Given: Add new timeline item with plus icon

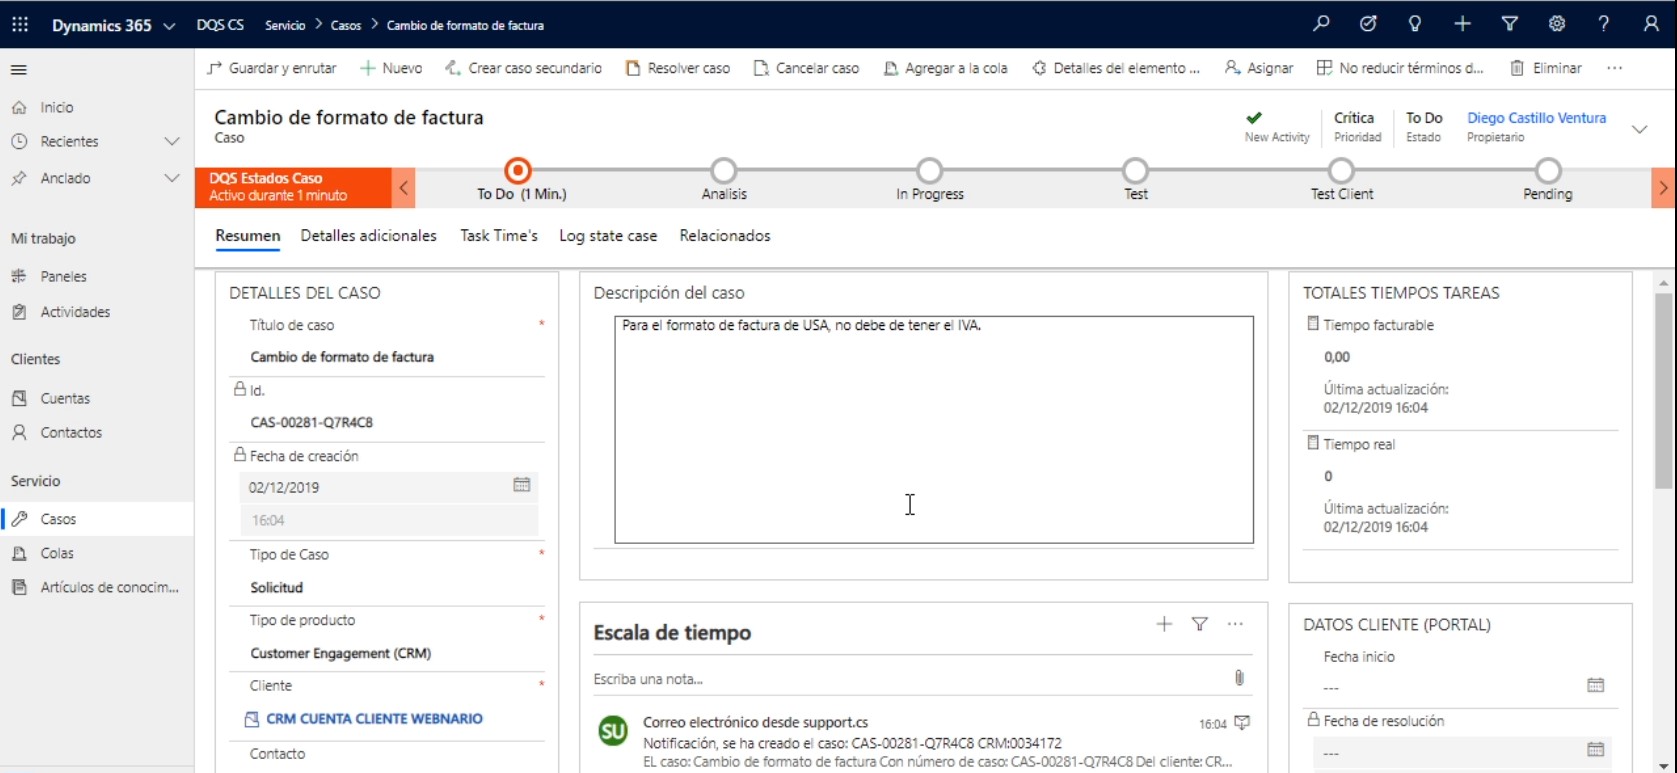Looking at the screenshot, I should click(1164, 624).
